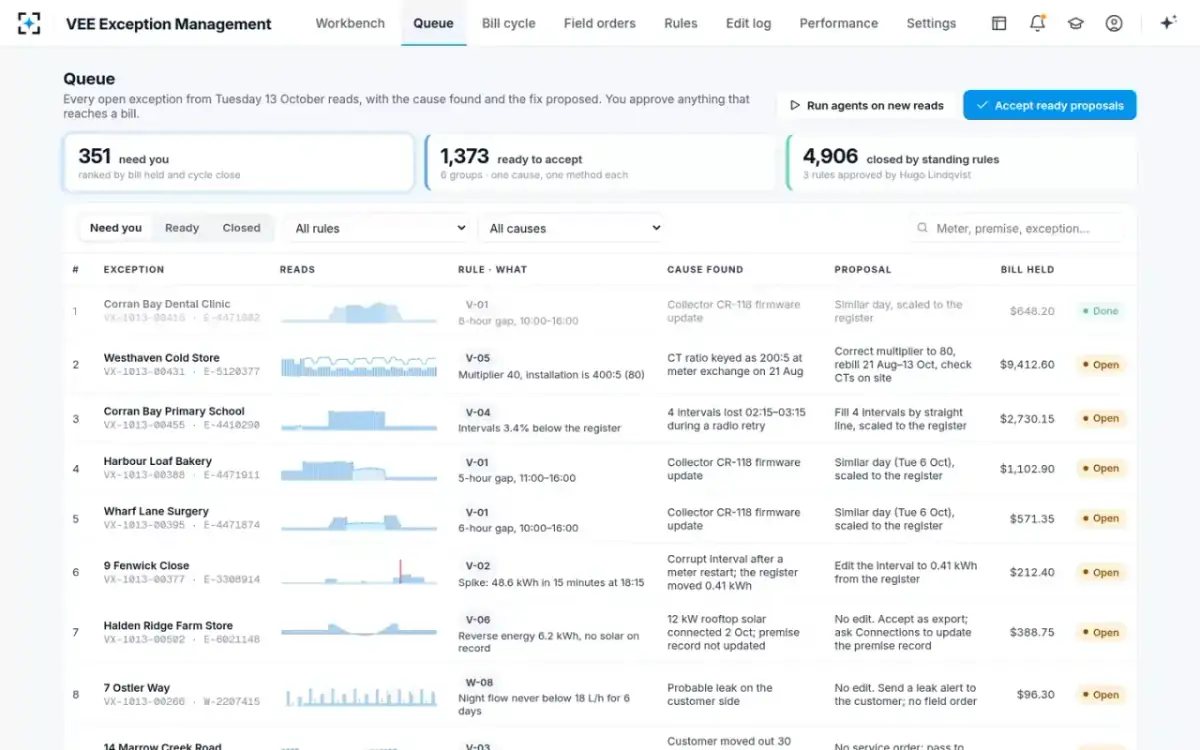The height and width of the screenshot is (750, 1200).
Task: View reads sparkline for Westhaven Cold Store
Action: tap(359, 365)
